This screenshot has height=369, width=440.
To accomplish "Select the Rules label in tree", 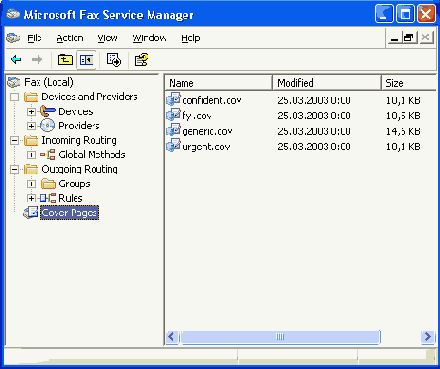I will 70,198.
